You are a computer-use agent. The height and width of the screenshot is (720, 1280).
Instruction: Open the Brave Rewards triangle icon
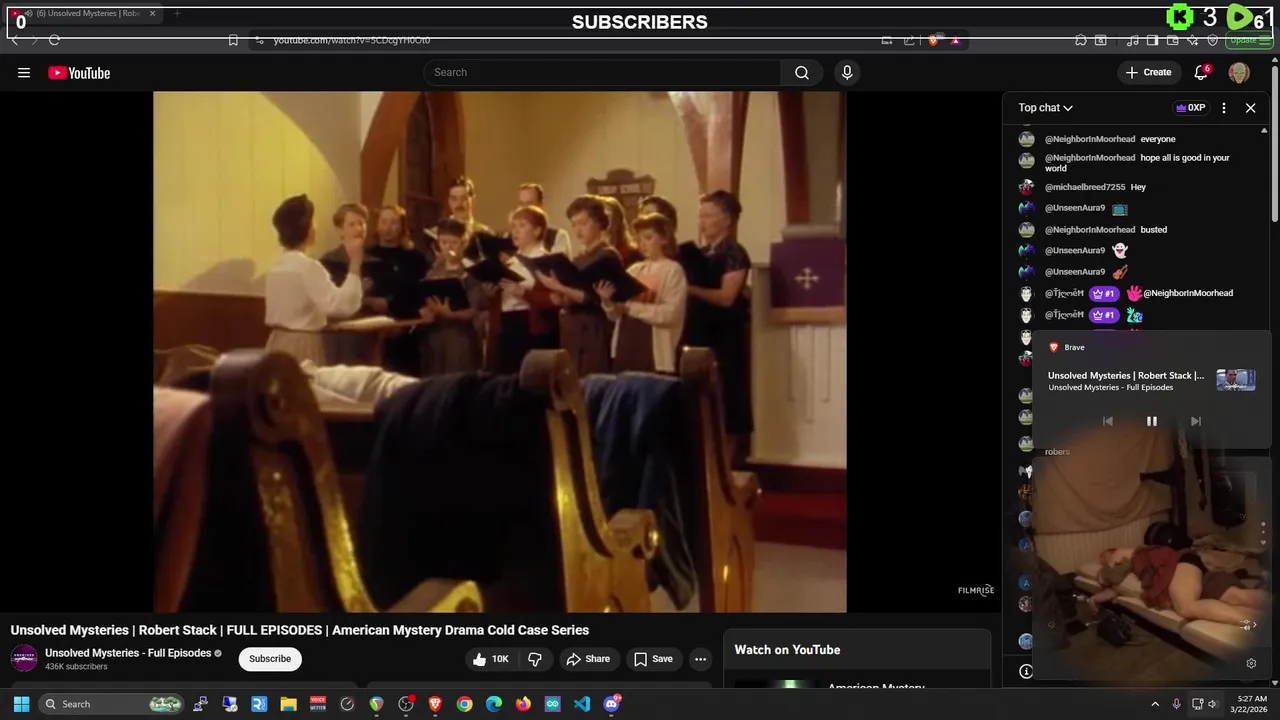[x=955, y=40]
